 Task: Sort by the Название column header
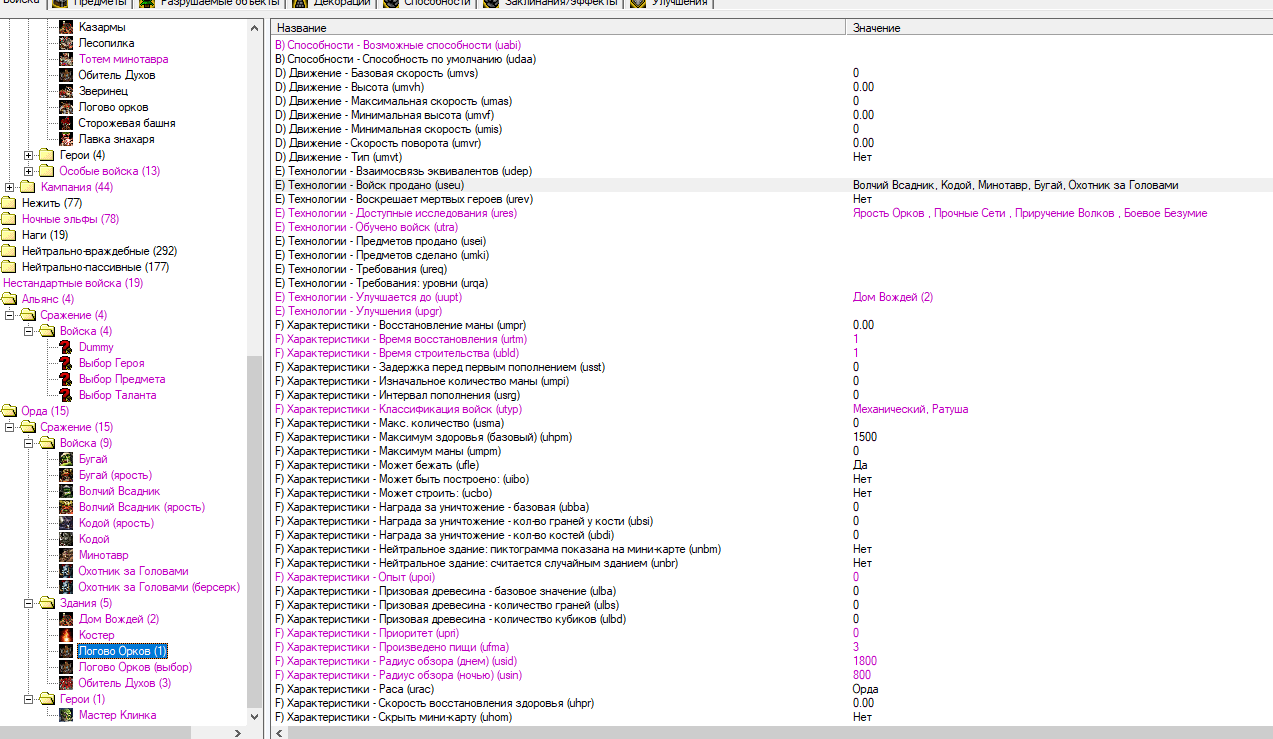pos(558,28)
